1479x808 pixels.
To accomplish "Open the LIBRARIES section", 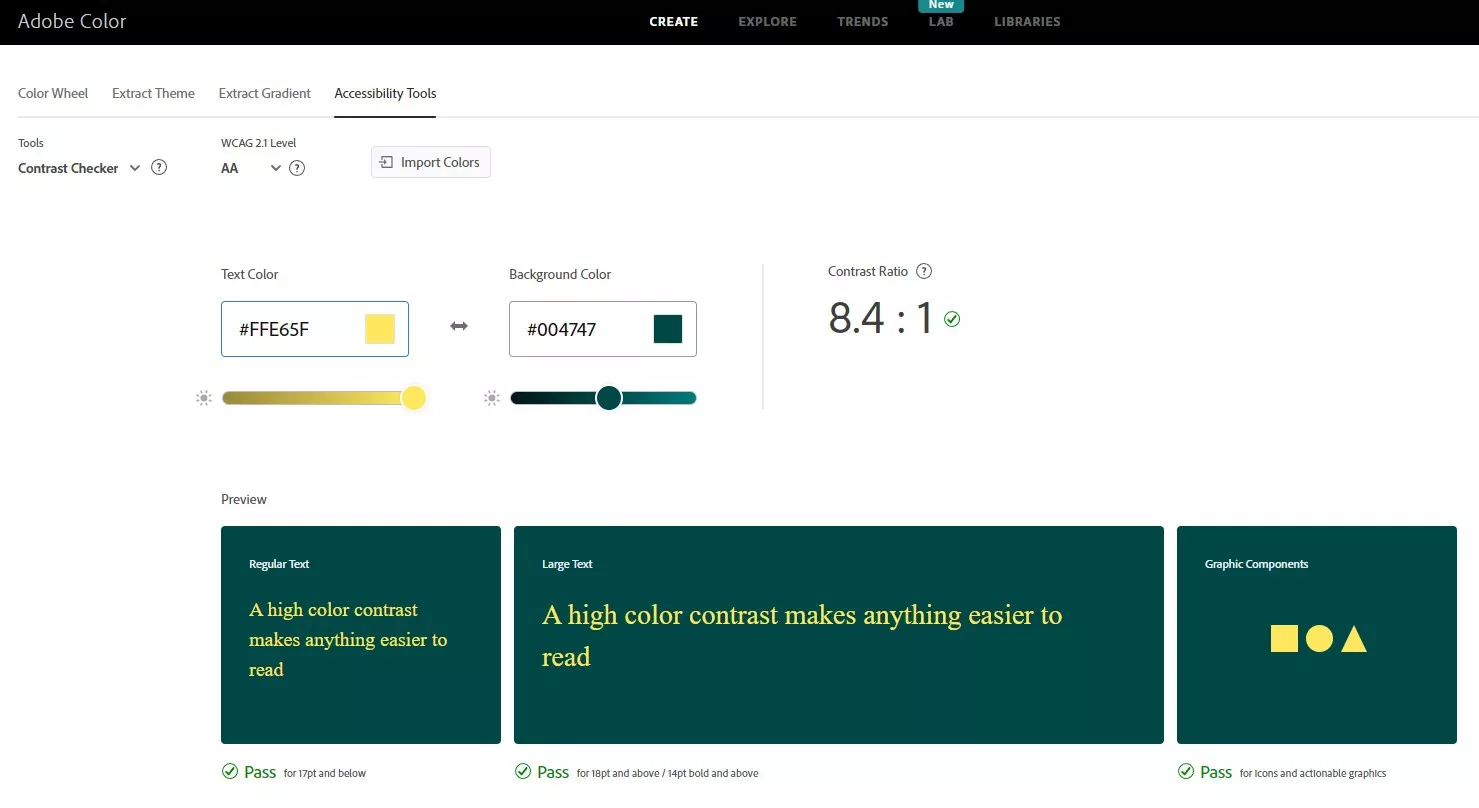I will pyautogui.click(x=1027, y=21).
